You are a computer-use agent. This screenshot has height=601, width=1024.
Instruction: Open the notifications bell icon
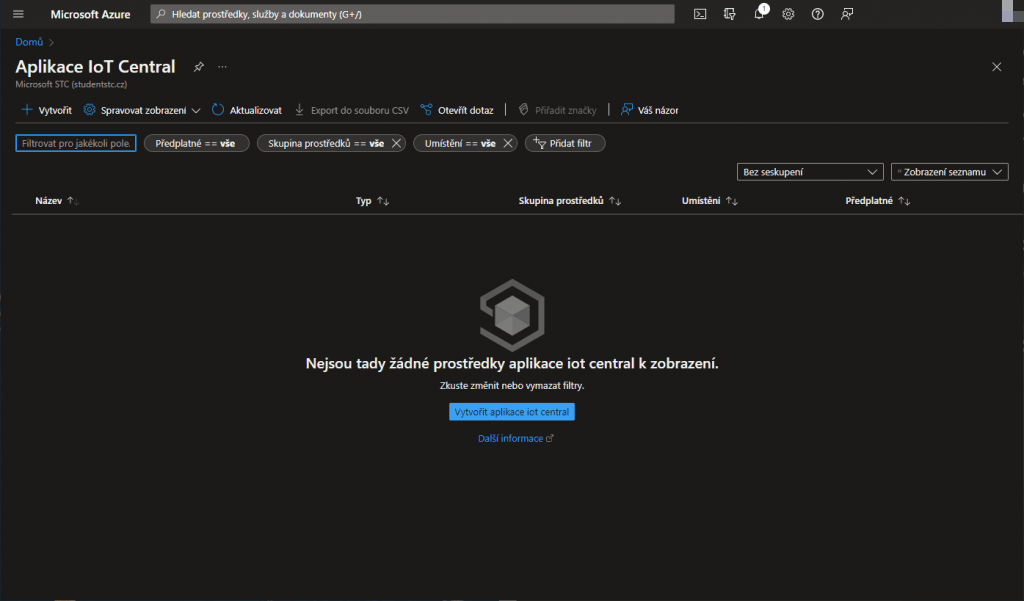click(759, 14)
